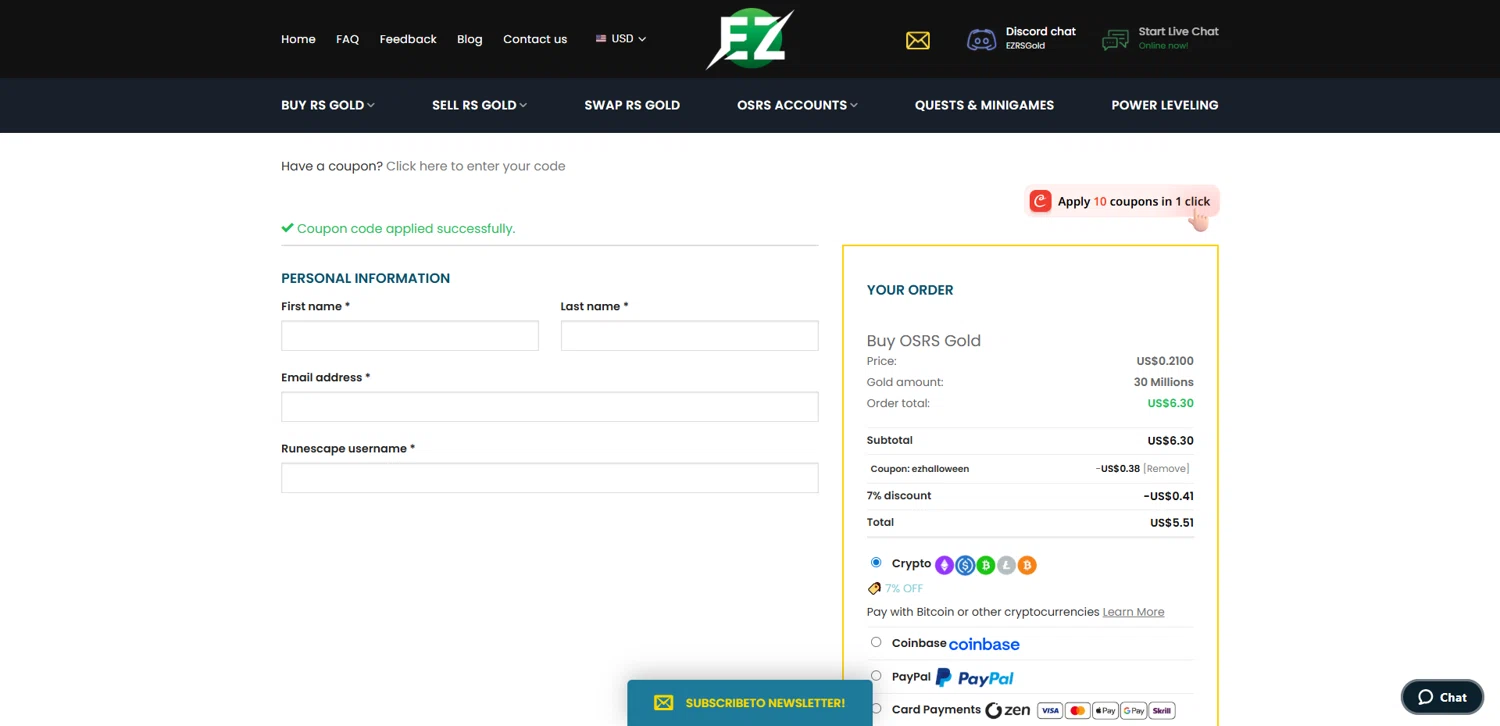Click the Learn More crypto link
This screenshot has width=1500, height=726.
[1133, 612]
